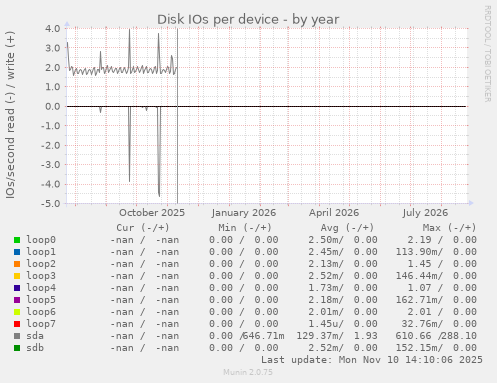
Task: Click the sda row's Min value ending in '646.71m'
Action: pyautogui.click(x=247, y=336)
